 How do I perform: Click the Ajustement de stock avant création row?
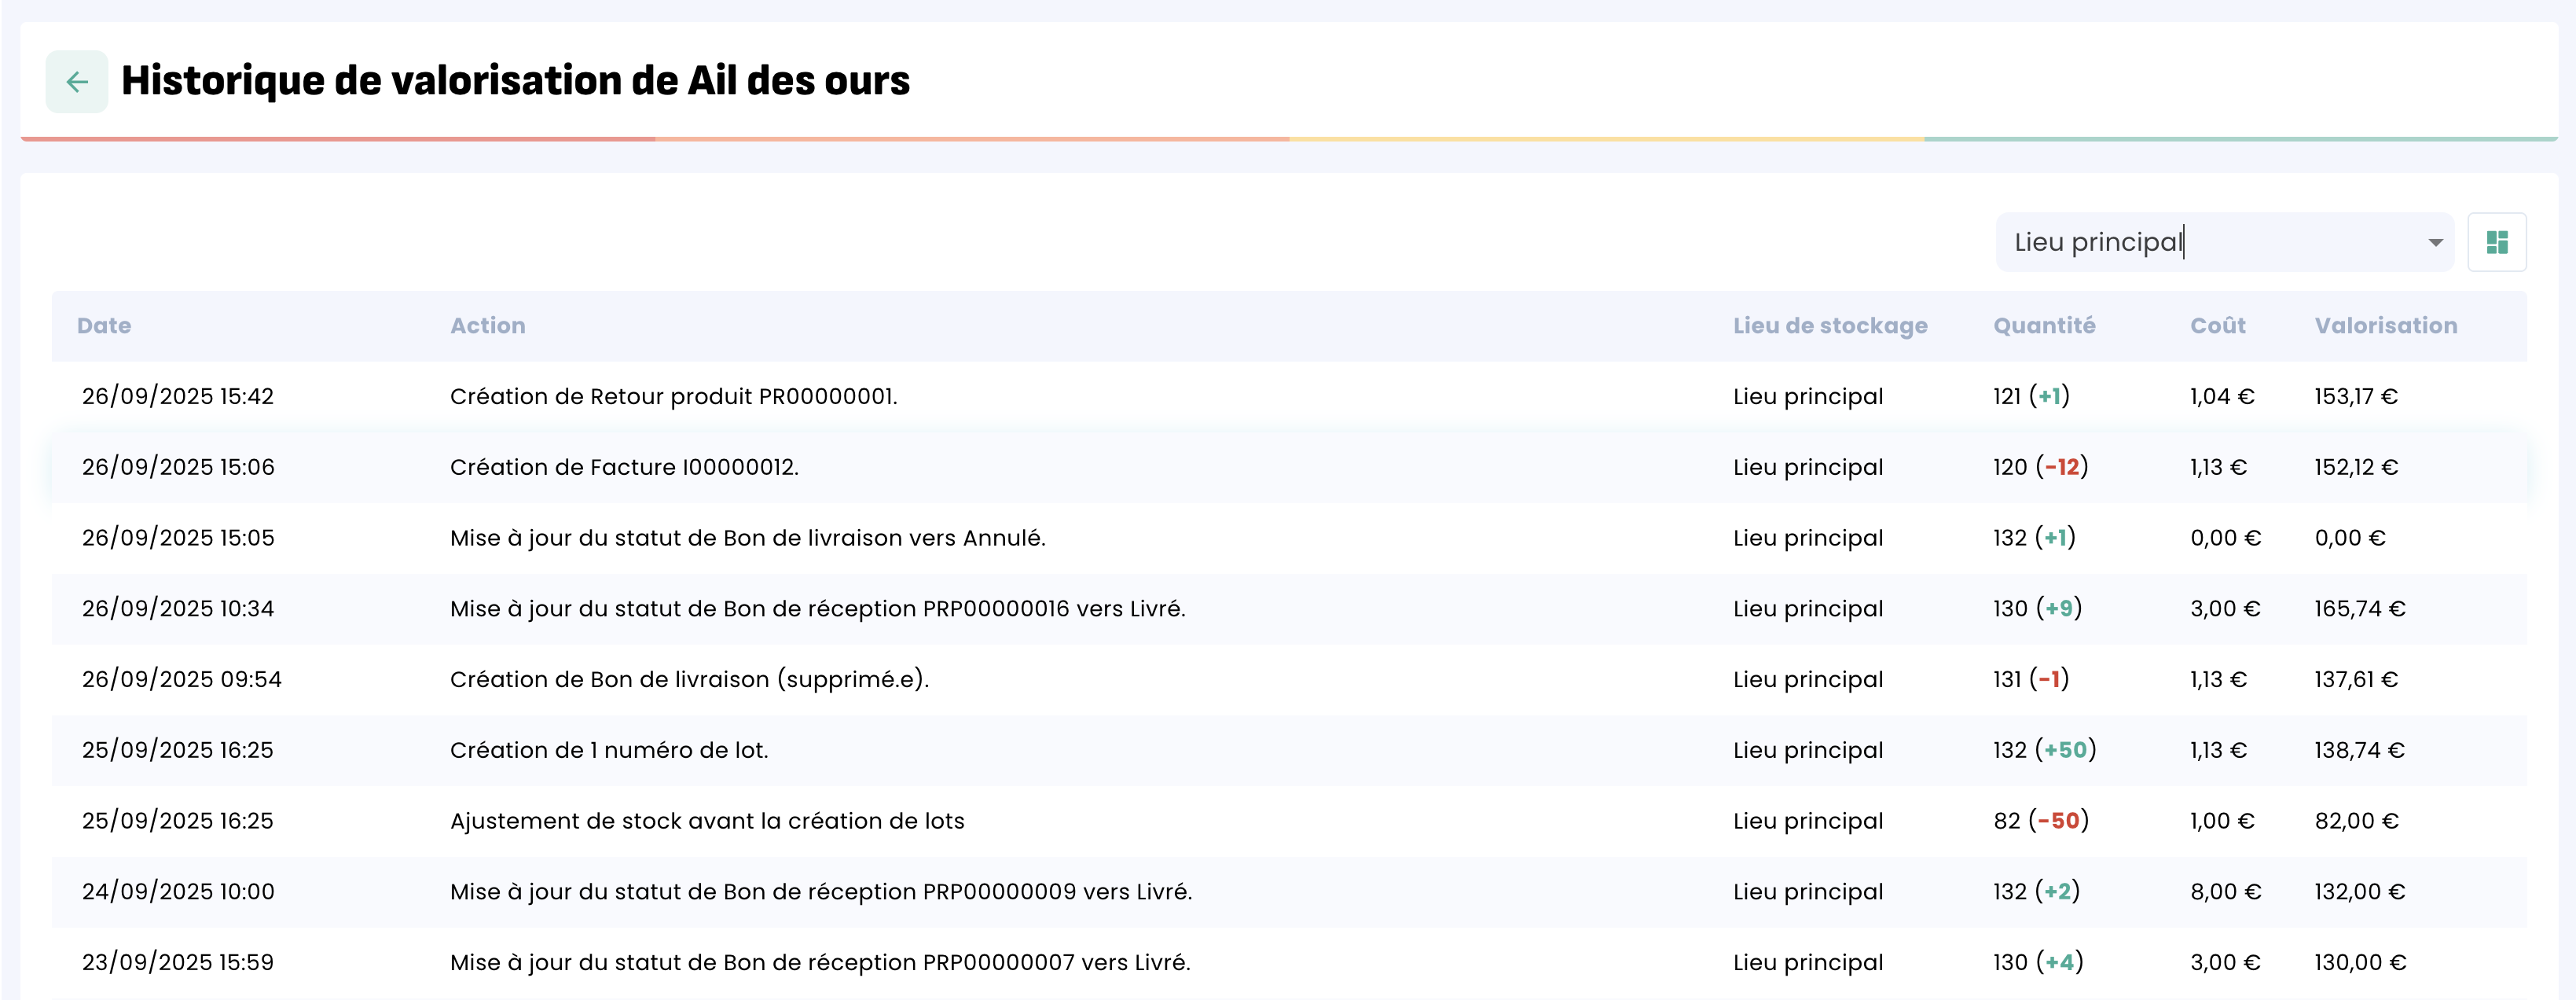pyautogui.click(x=707, y=821)
